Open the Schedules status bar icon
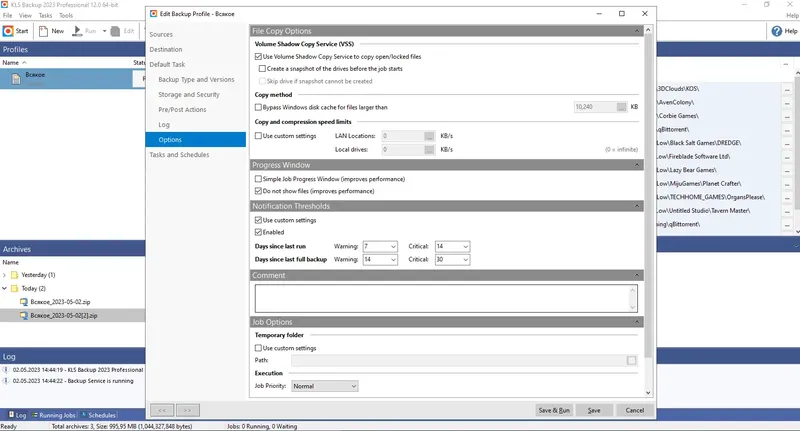 [x=84, y=415]
